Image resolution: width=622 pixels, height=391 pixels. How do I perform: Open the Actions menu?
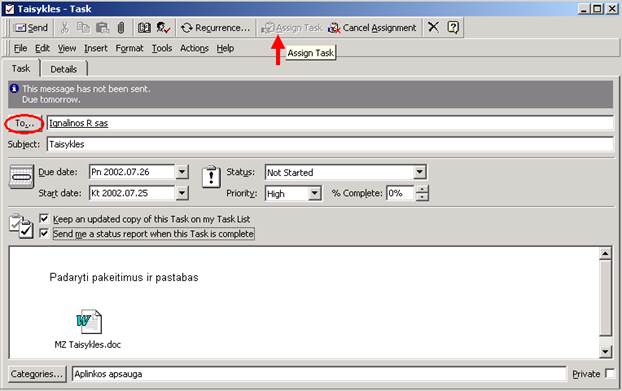tap(194, 48)
